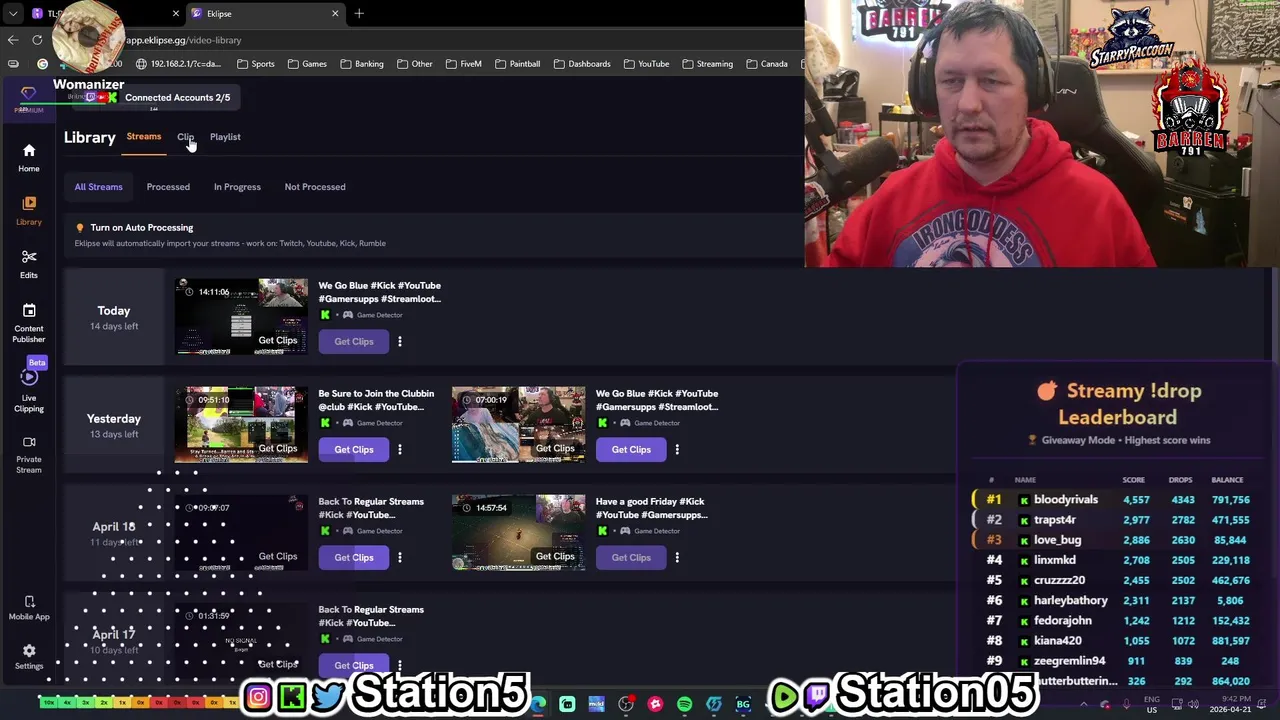Click Get Clips for April 18 Back To Regular Streams

[354, 558]
